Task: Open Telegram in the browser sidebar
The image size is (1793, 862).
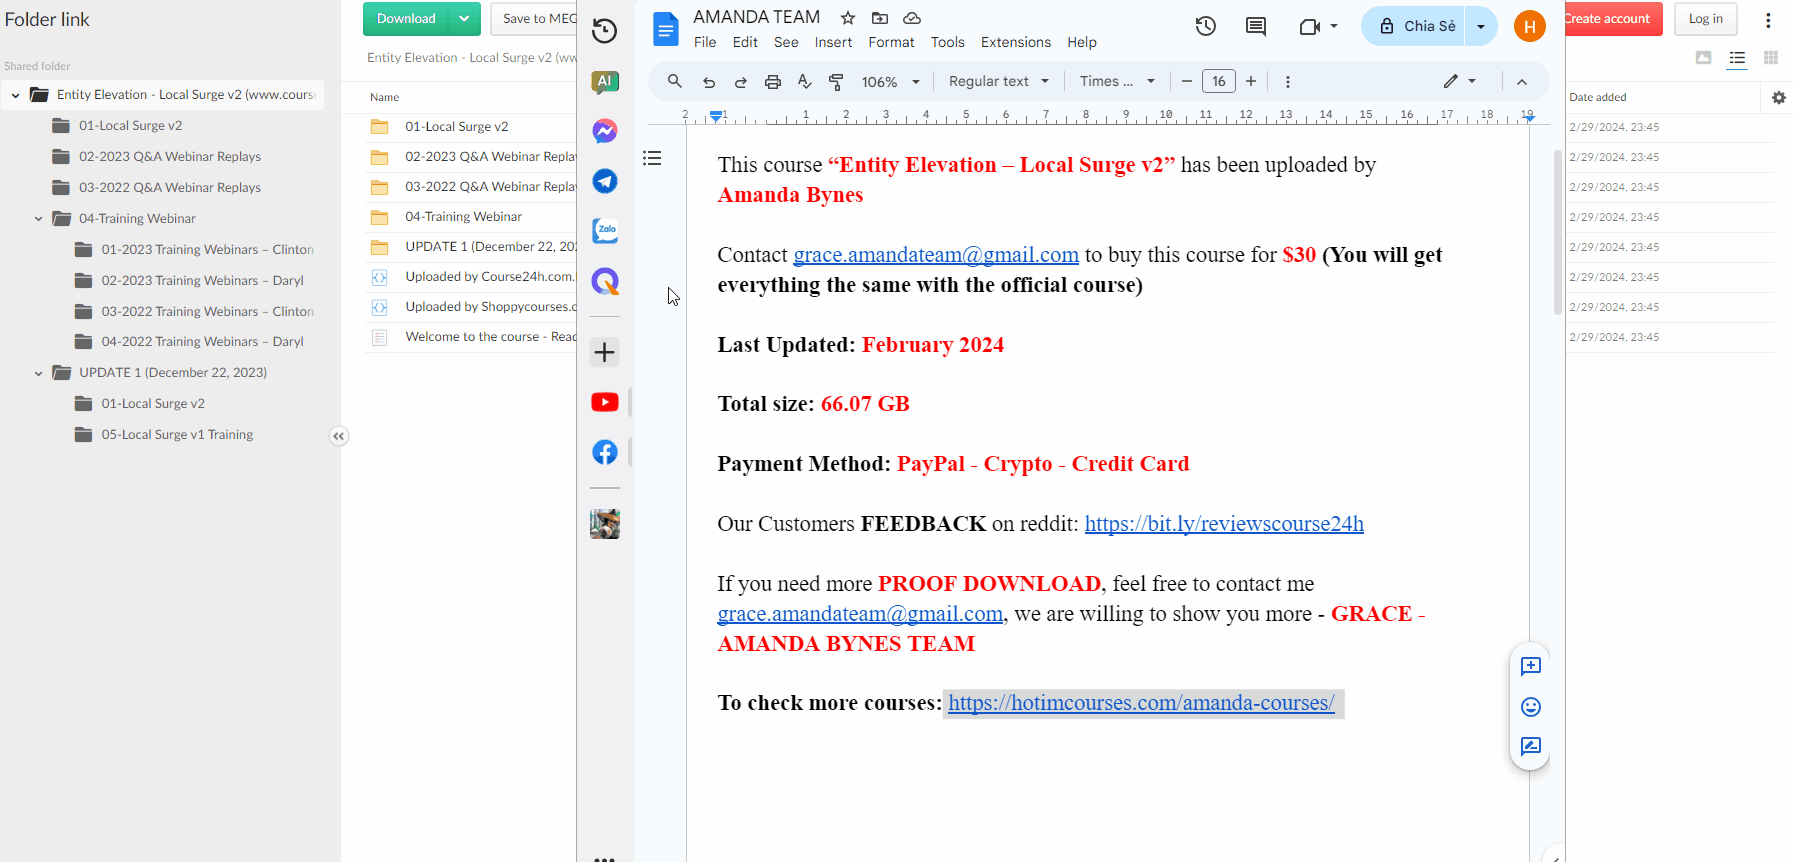Action: (x=605, y=181)
